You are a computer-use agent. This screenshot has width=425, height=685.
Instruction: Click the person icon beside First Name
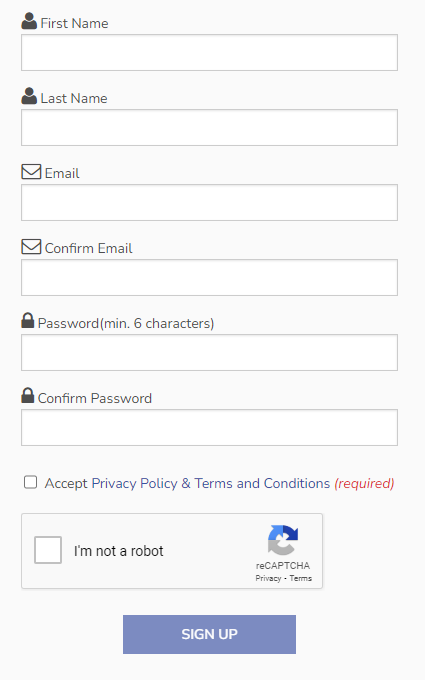[x=29, y=21]
